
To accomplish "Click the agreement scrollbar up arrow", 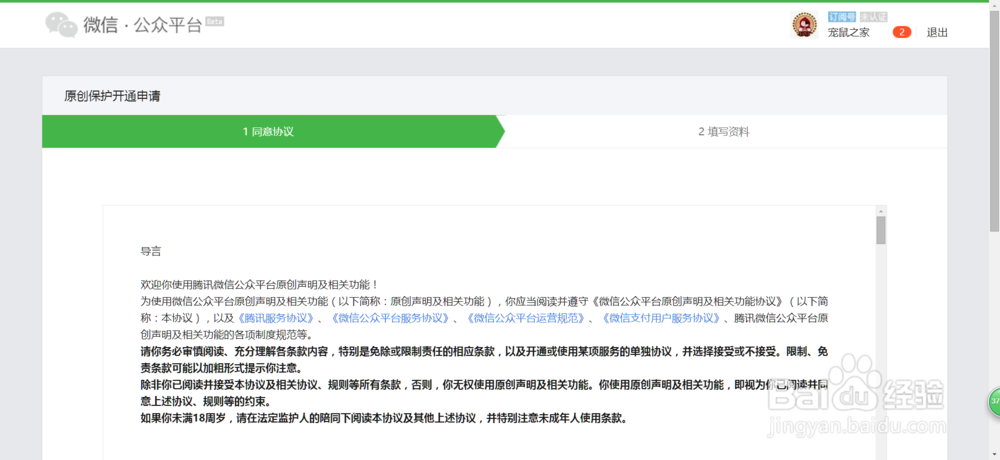I will (881, 211).
